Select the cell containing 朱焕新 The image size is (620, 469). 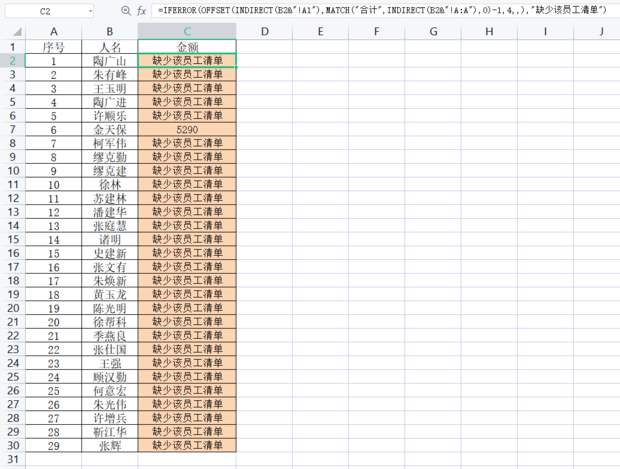click(x=110, y=280)
